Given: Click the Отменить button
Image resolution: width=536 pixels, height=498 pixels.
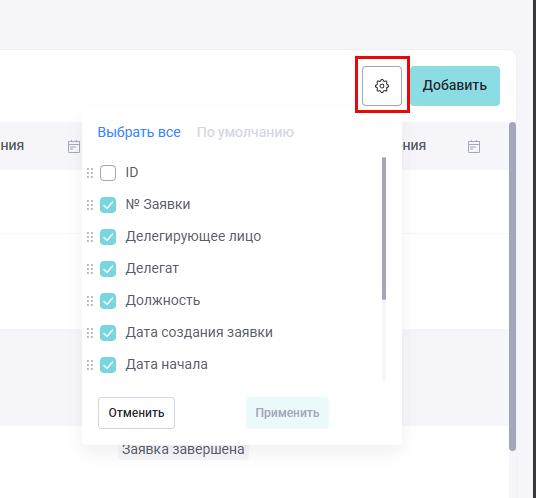Looking at the screenshot, I should (136, 413).
